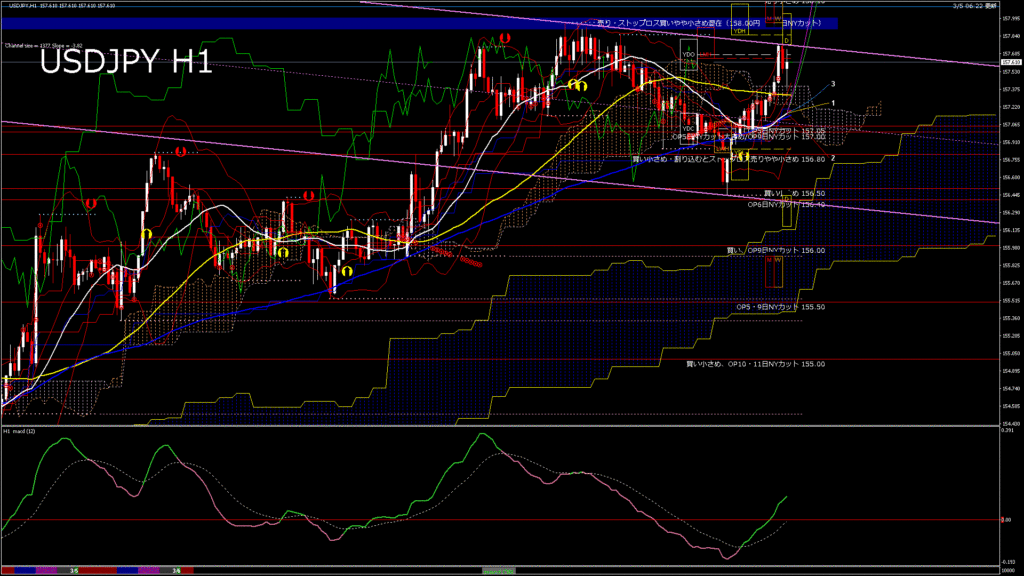The image size is (1024, 576).
Task: Click the leftmost red down-arrow signal marker
Action: [90, 203]
